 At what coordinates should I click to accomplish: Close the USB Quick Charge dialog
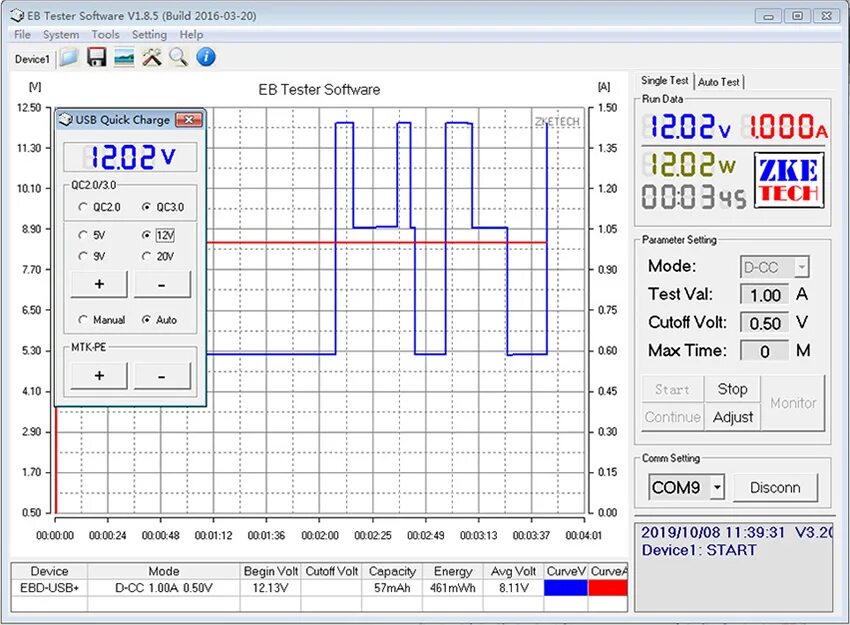click(x=189, y=120)
